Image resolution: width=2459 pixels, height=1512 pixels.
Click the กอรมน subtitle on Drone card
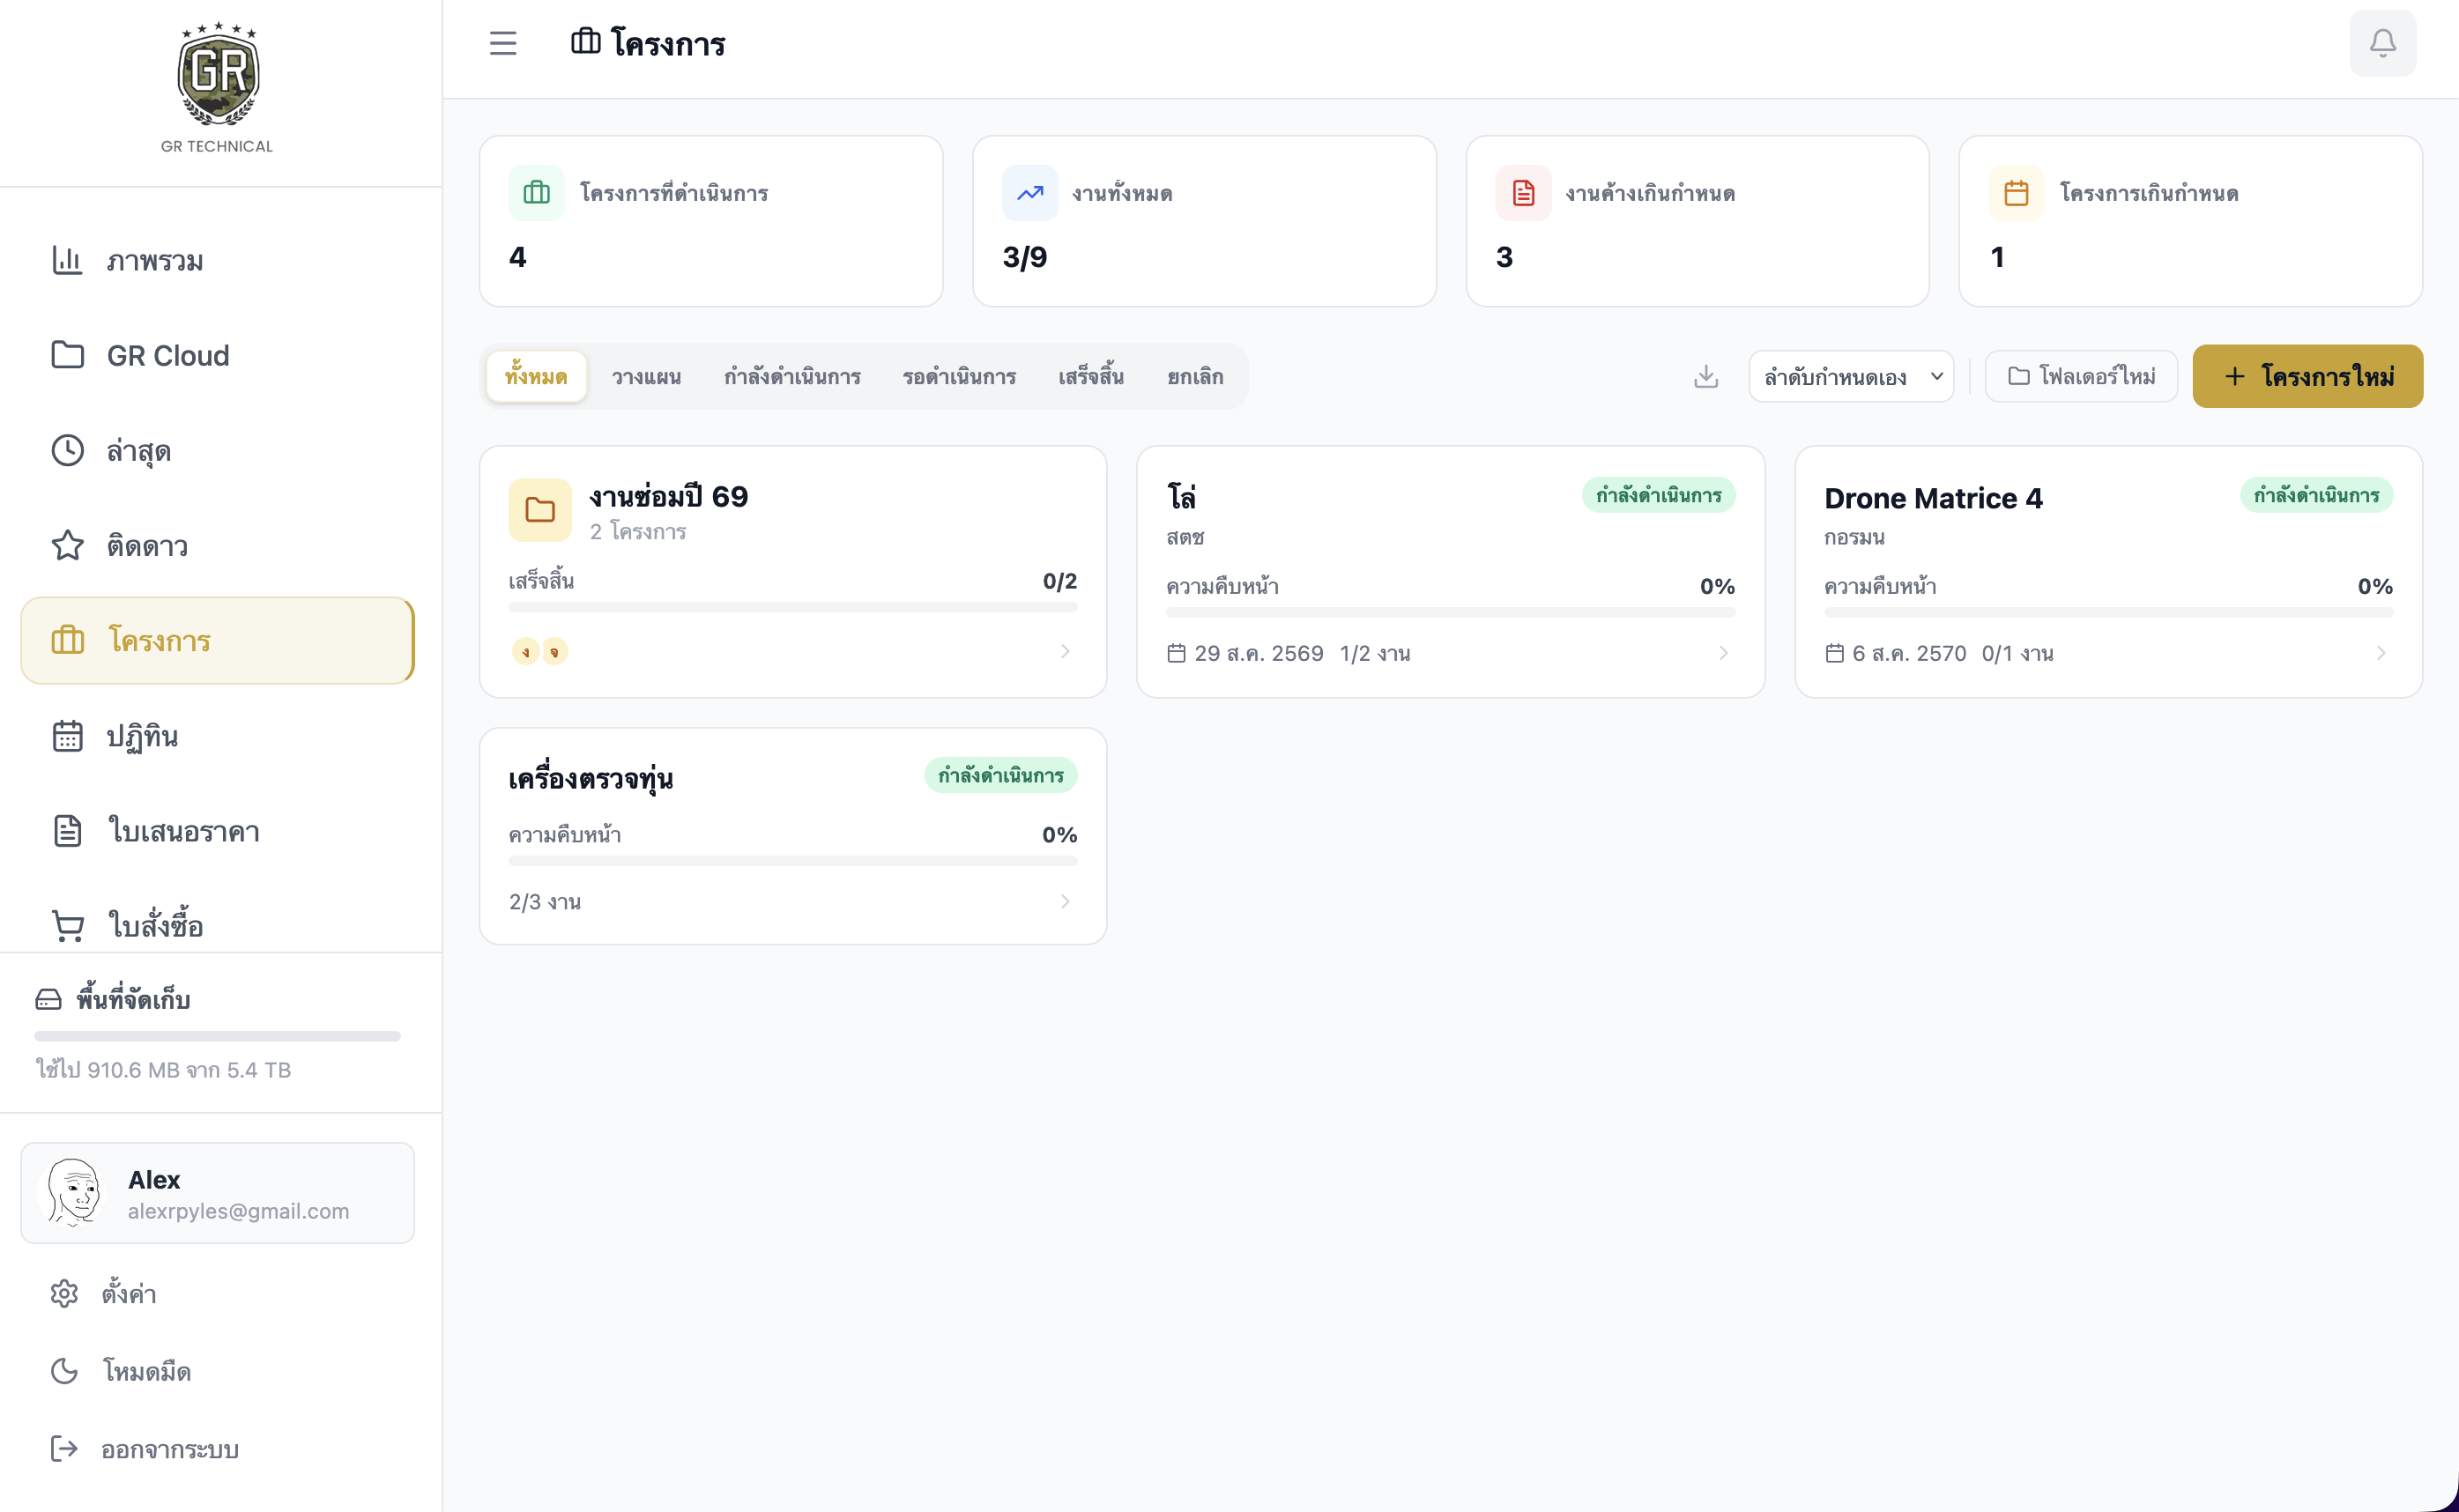pos(1854,537)
